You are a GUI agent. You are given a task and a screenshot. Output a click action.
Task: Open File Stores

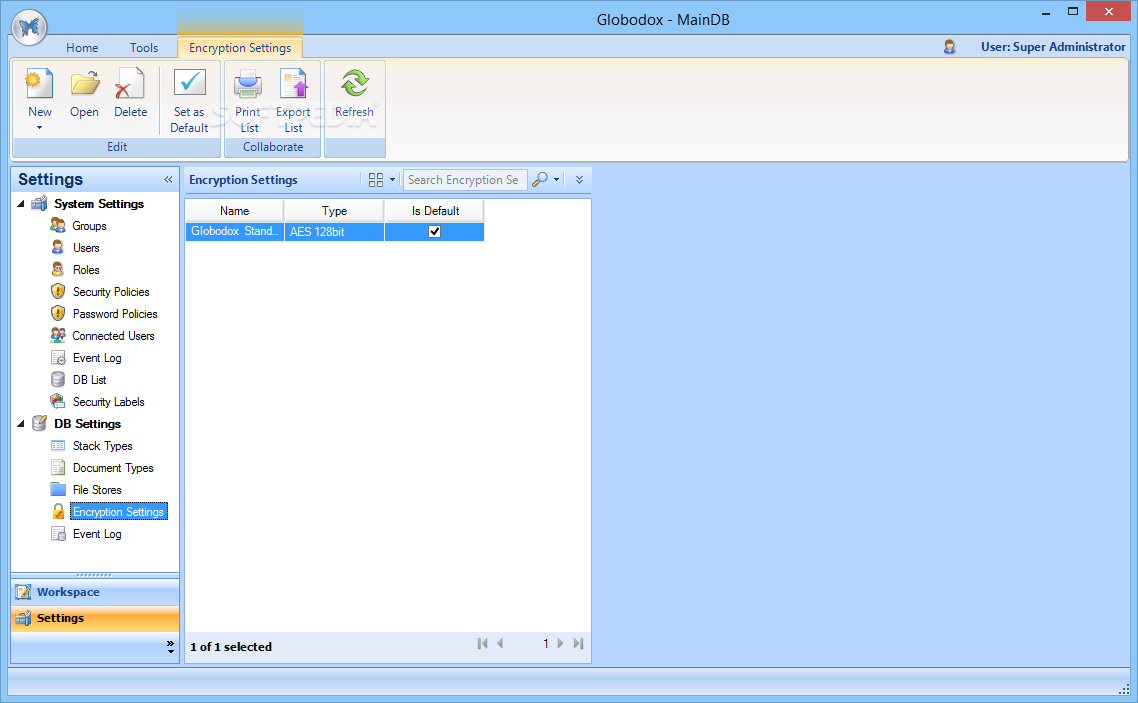pos(97,490)
